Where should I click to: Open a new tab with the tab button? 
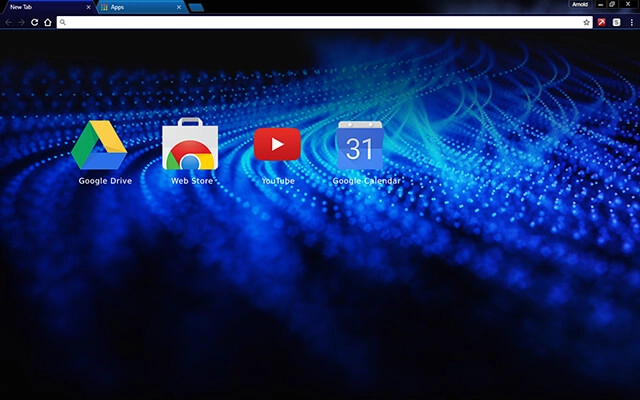tap(196, 7)
